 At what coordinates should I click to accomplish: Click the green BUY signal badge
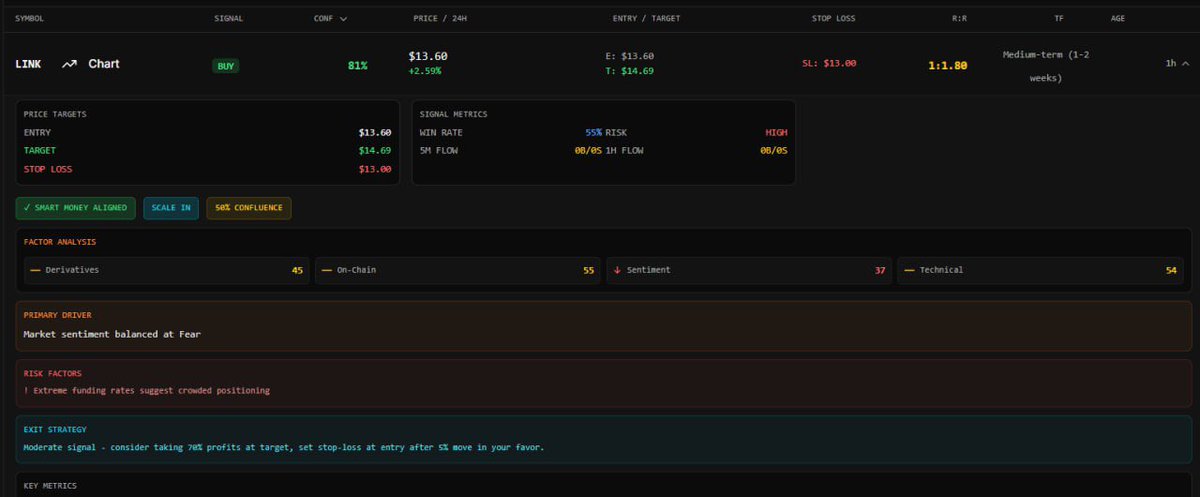(x=226, y=66)
